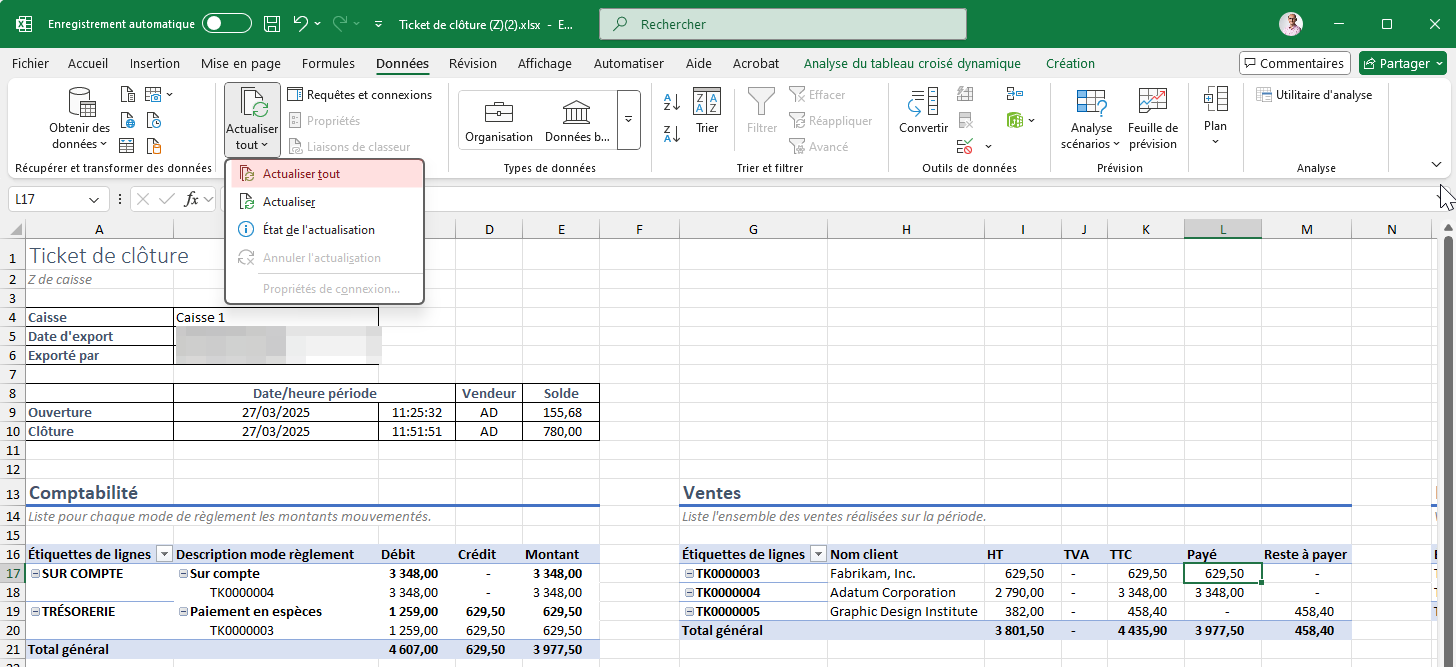The image size is (1456, 667).
Task: Switch to the Formules tab
Action: tap(328, 64)
